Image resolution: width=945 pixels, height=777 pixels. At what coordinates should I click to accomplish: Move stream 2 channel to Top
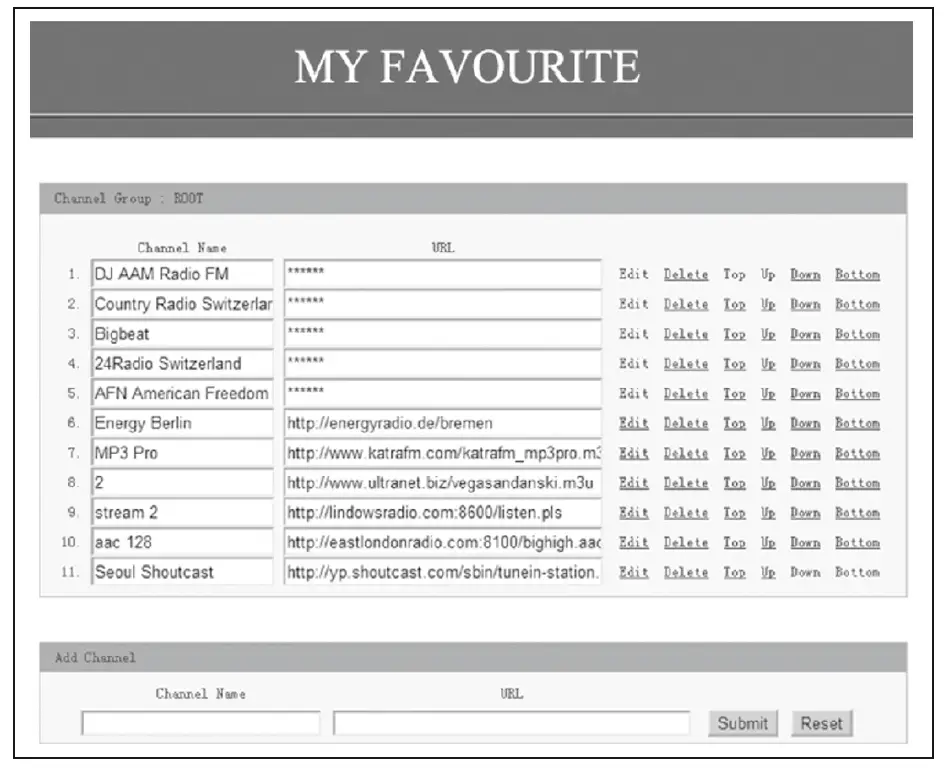pyautogui.click(x=734, y=513)
